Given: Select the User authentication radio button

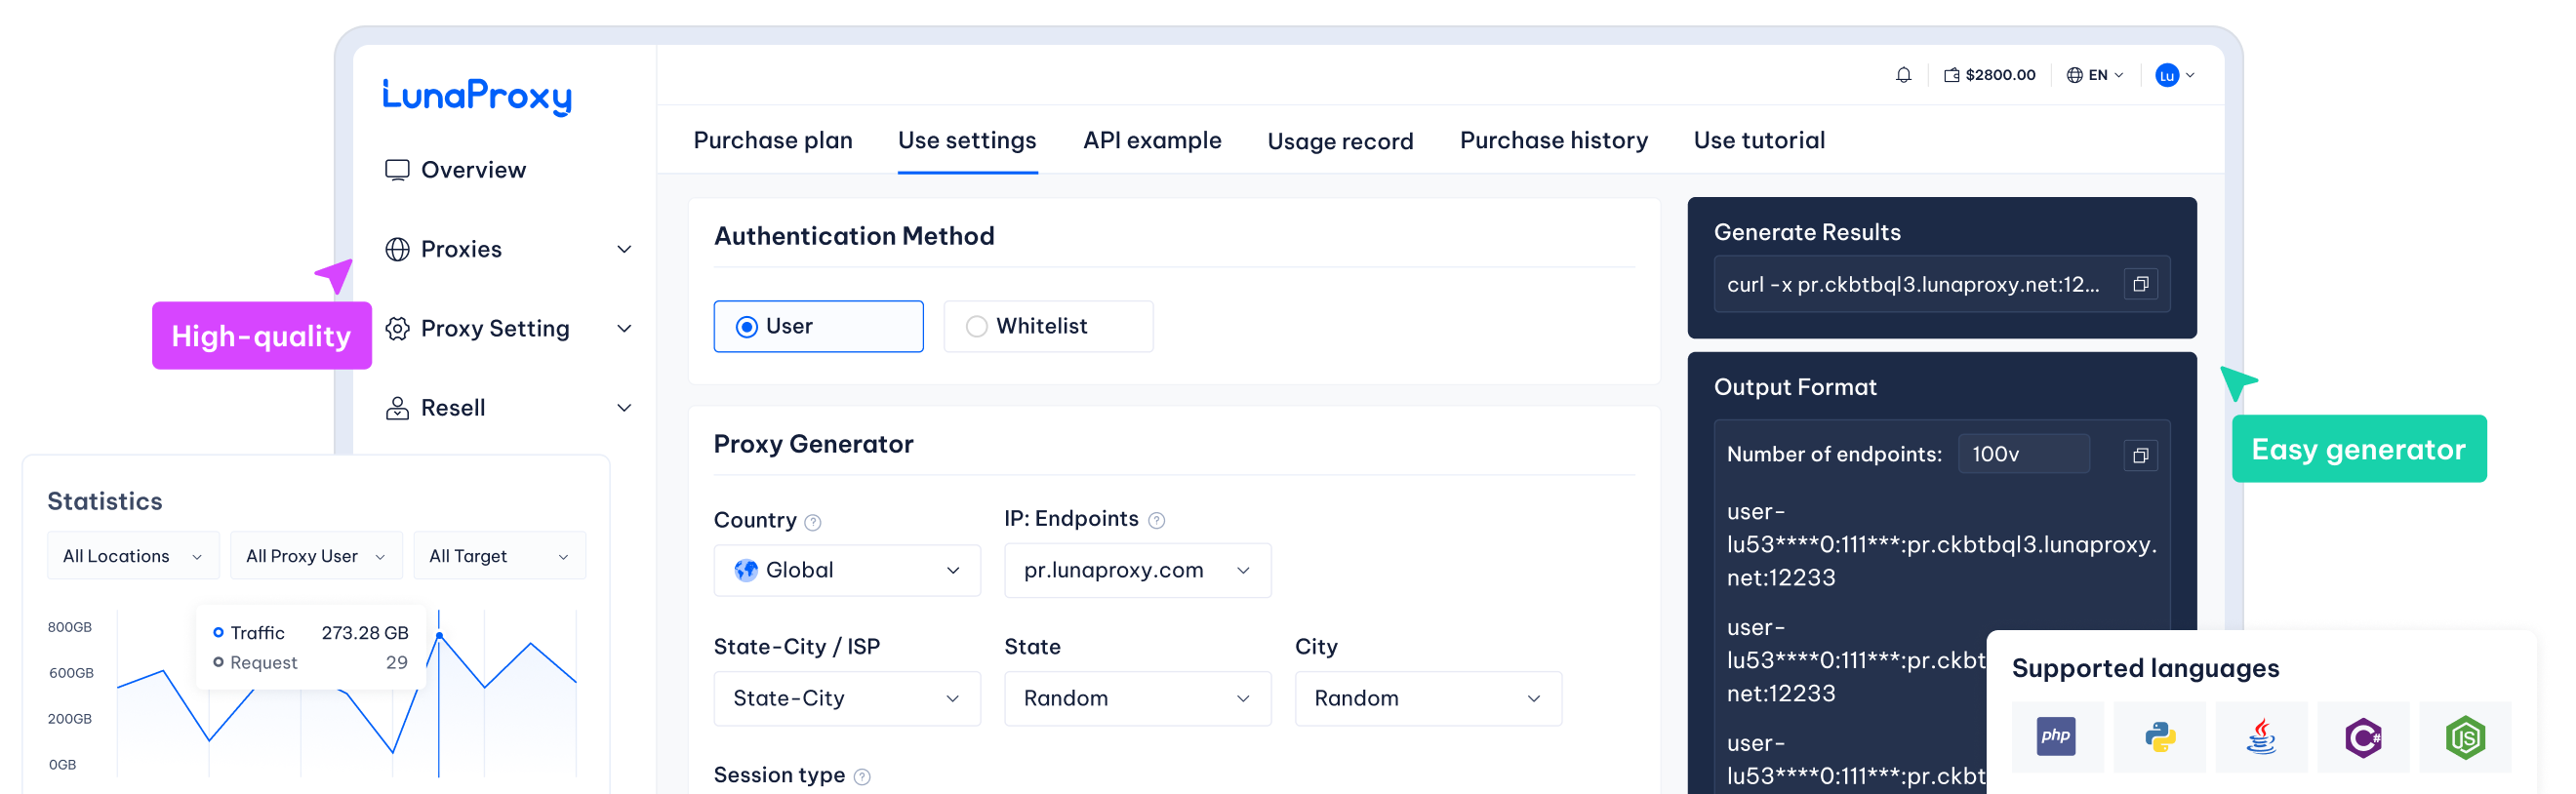Looking at the screenshot, I should (x=747, y=327).
